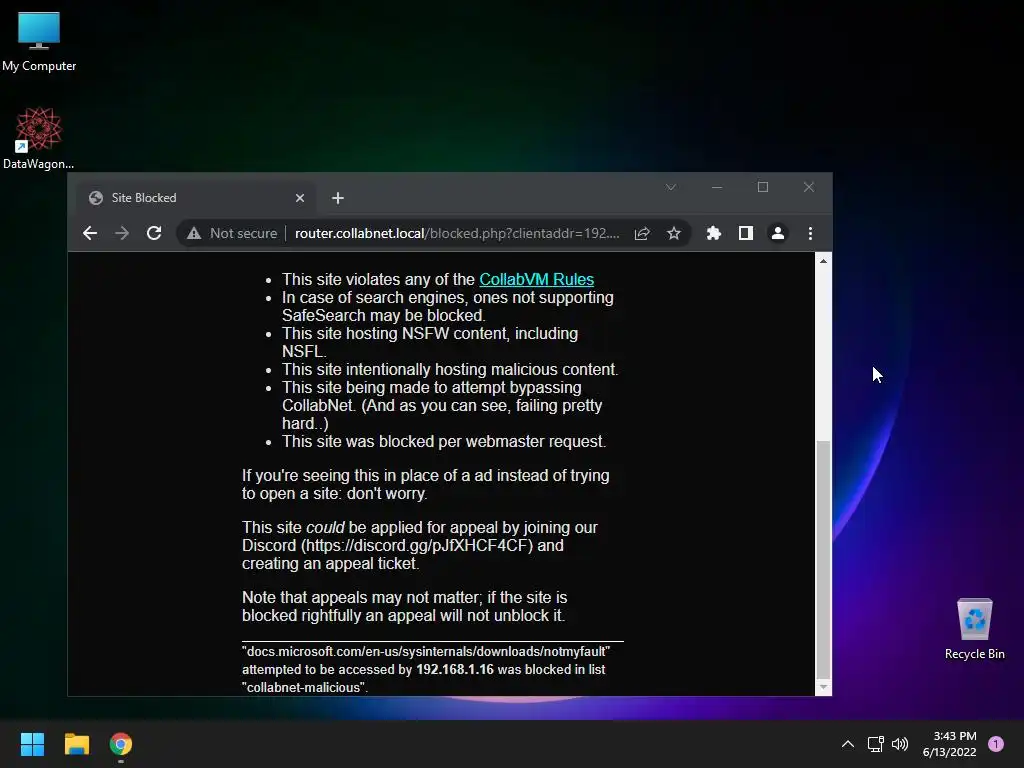
Task: Open the clock showing 3:43 PM
Action: pyautogui.click(x=950, y=744)
